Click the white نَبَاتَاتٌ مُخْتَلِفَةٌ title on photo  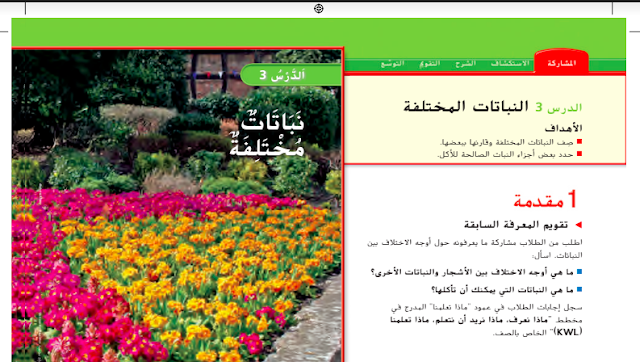(267, 135)
